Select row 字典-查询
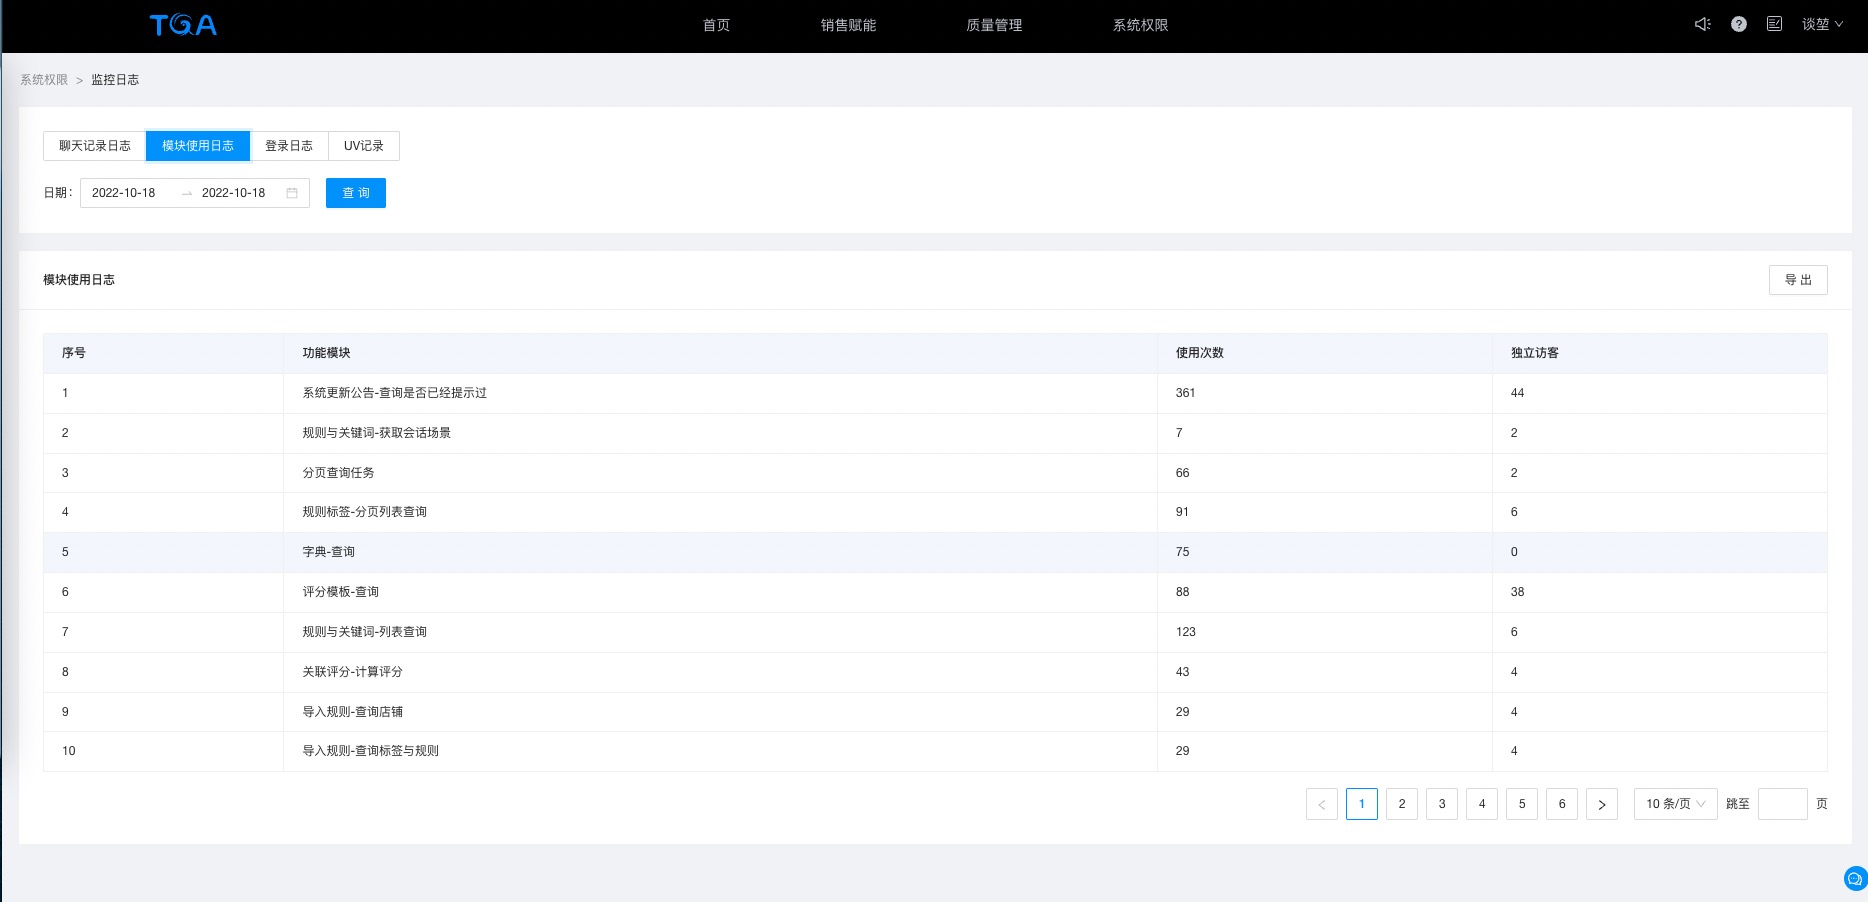Image resolution: width=1868 pixels, height=902 pixels. coord(935,552)
